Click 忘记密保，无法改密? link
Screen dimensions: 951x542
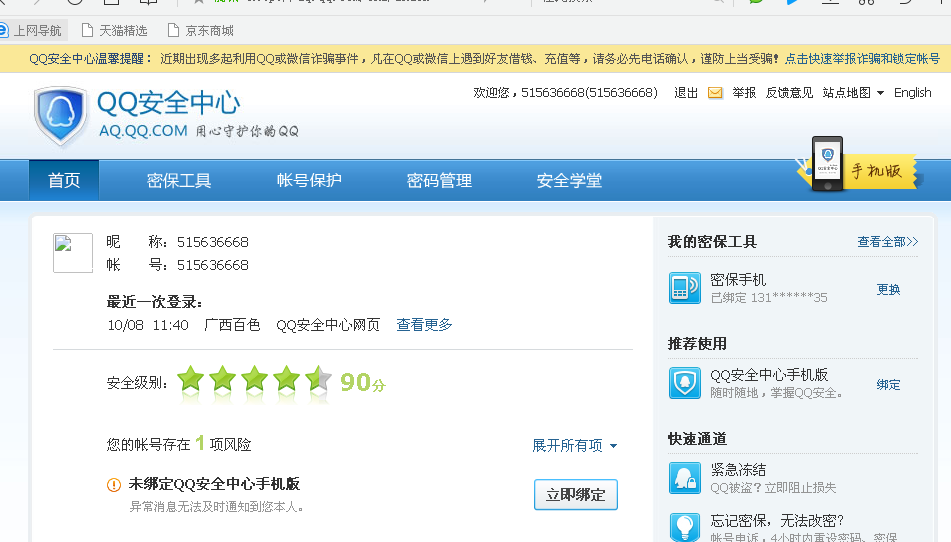tap(776, 520)
